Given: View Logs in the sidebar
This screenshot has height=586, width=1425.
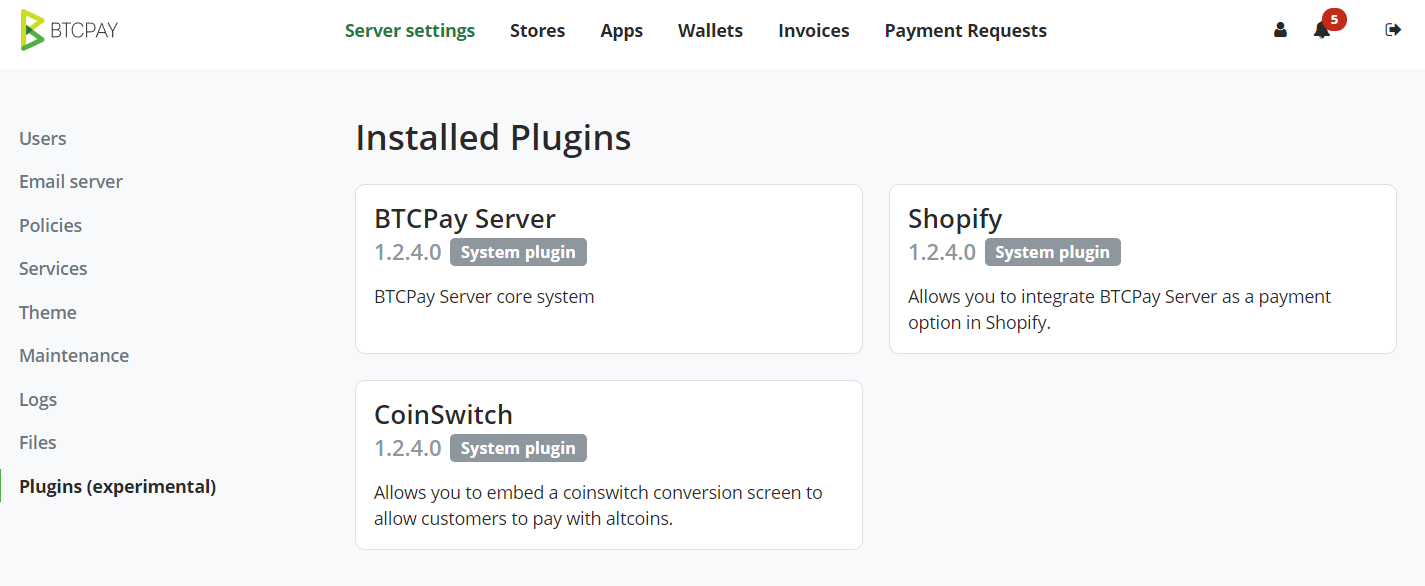Looking at the screenshot, I should coord(38,400).
